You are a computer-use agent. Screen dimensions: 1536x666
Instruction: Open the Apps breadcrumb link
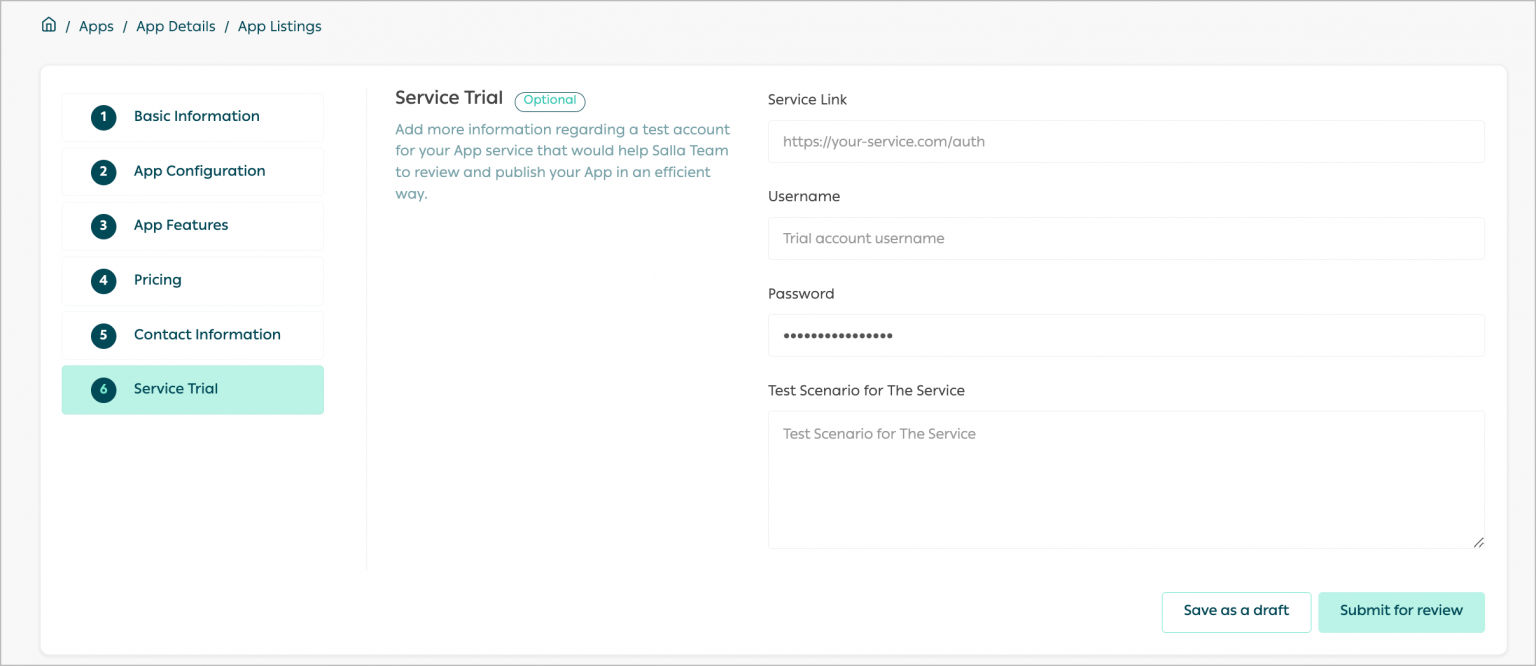[x=96, y=26]
